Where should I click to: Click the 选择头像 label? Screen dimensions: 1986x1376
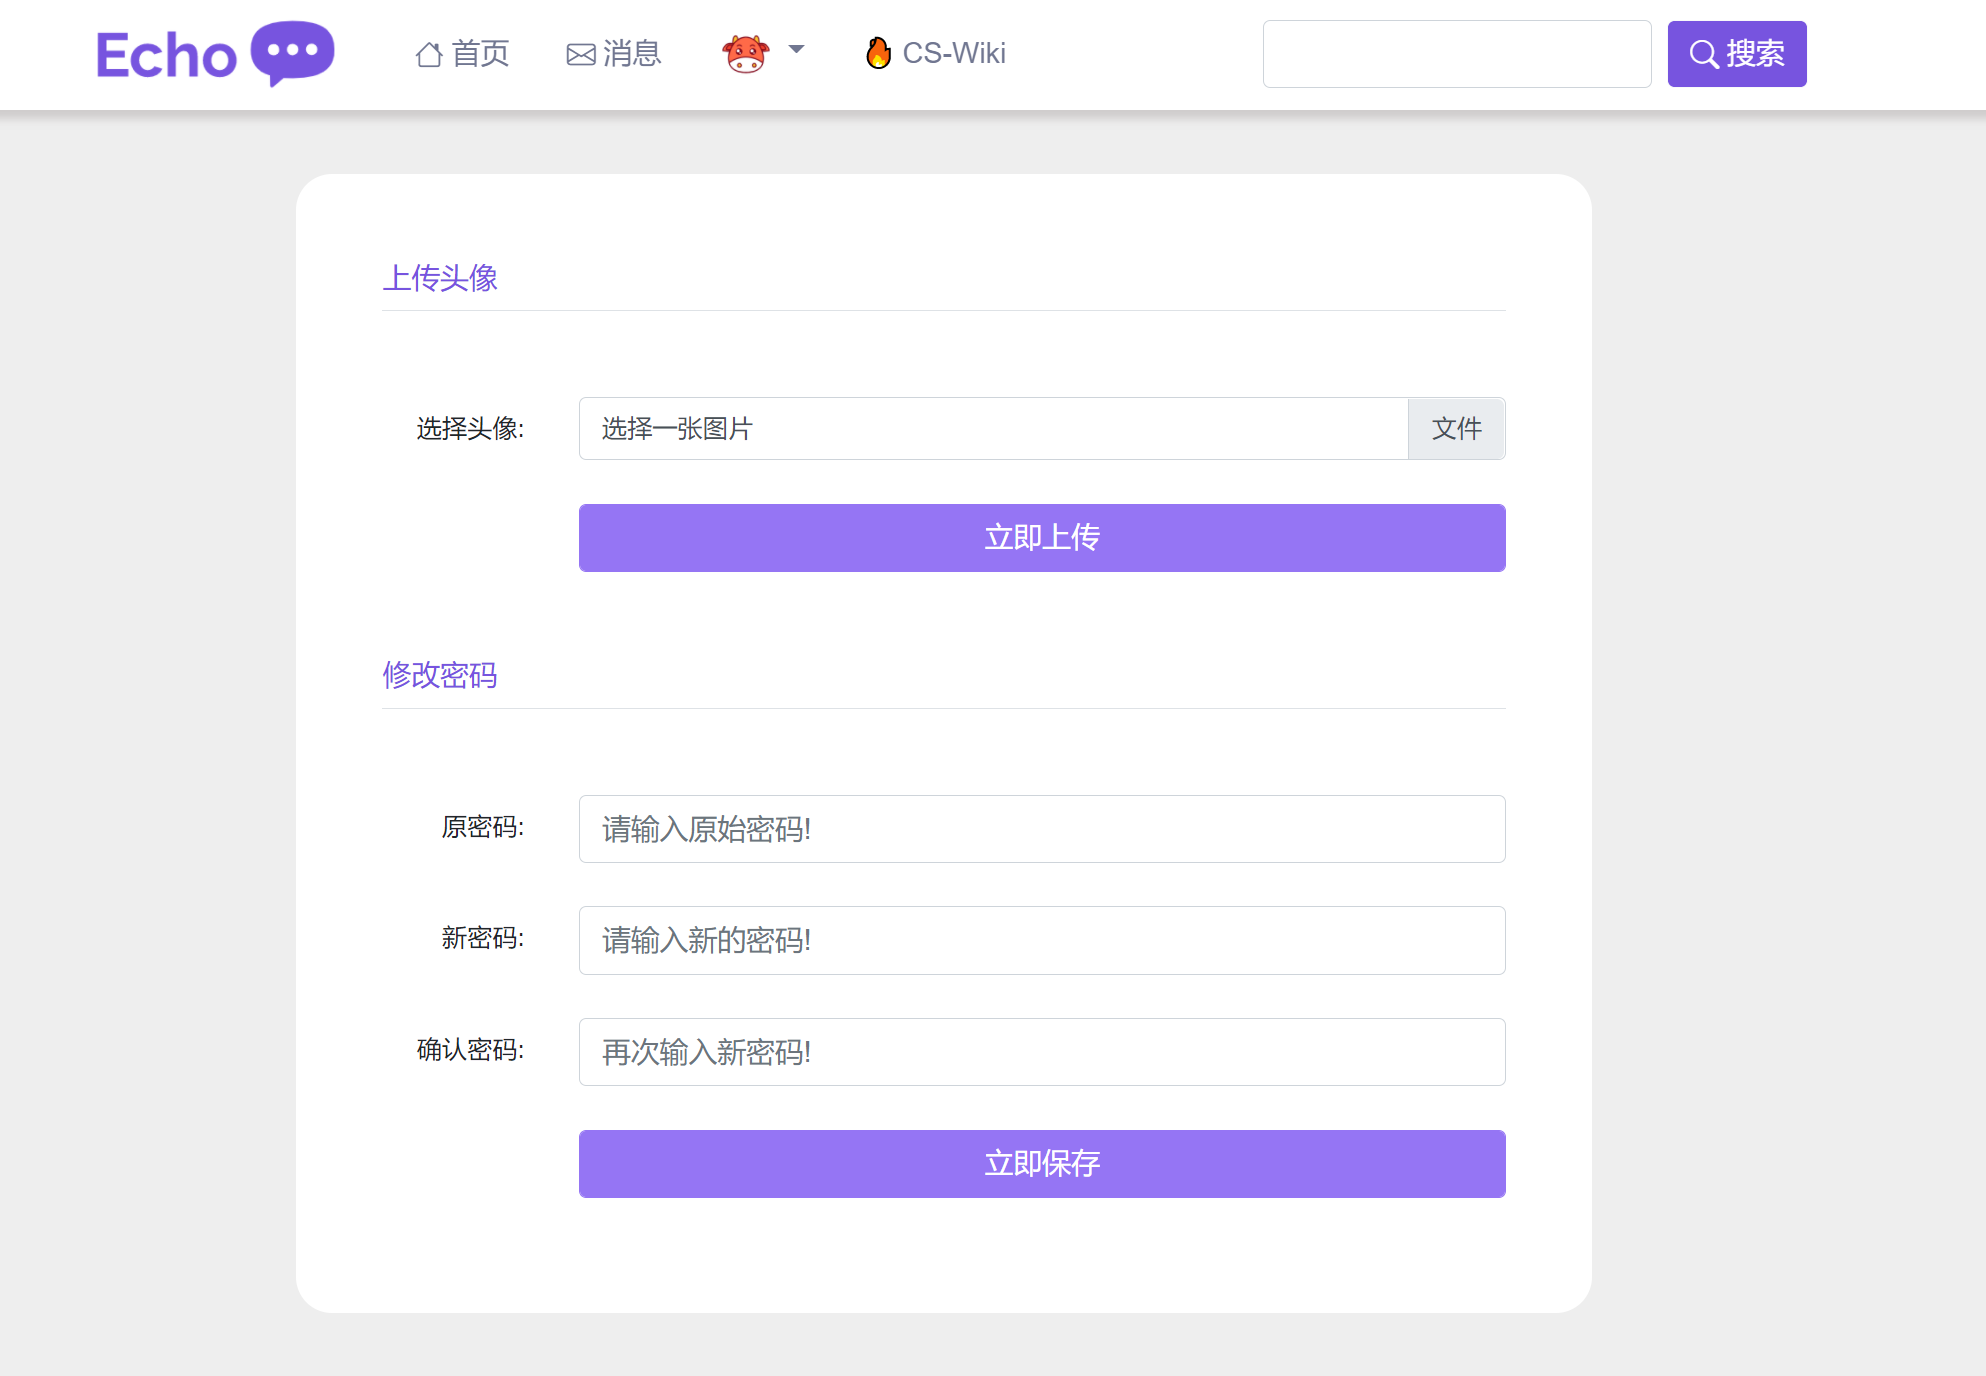click(470, 429)
